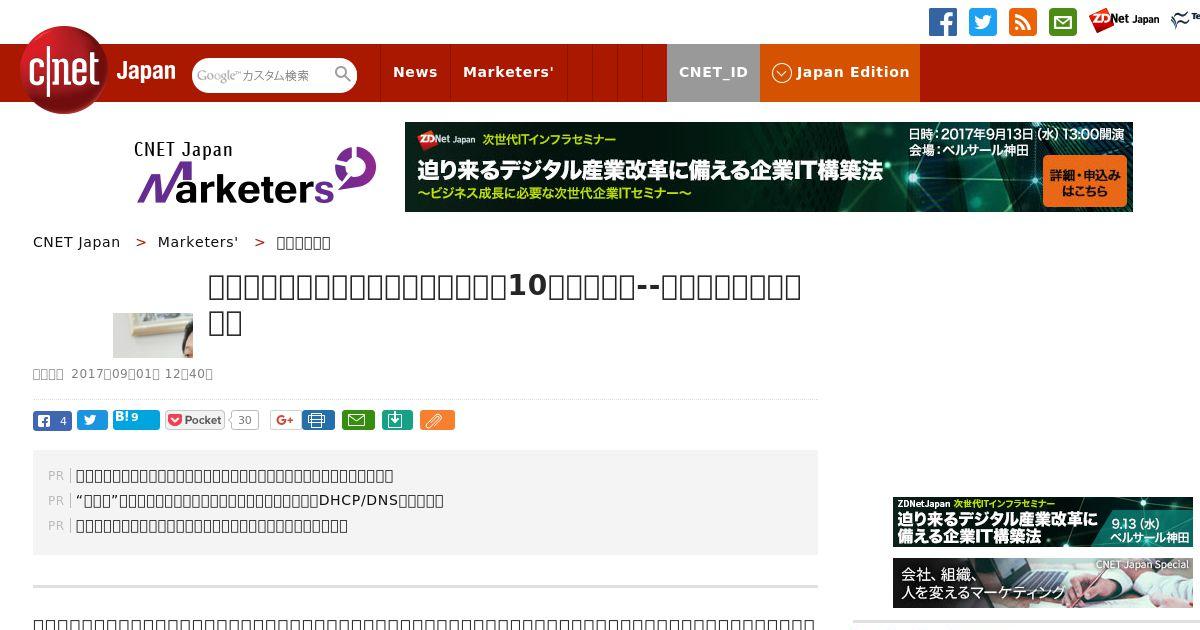Open the News menu

click(415, 72)
